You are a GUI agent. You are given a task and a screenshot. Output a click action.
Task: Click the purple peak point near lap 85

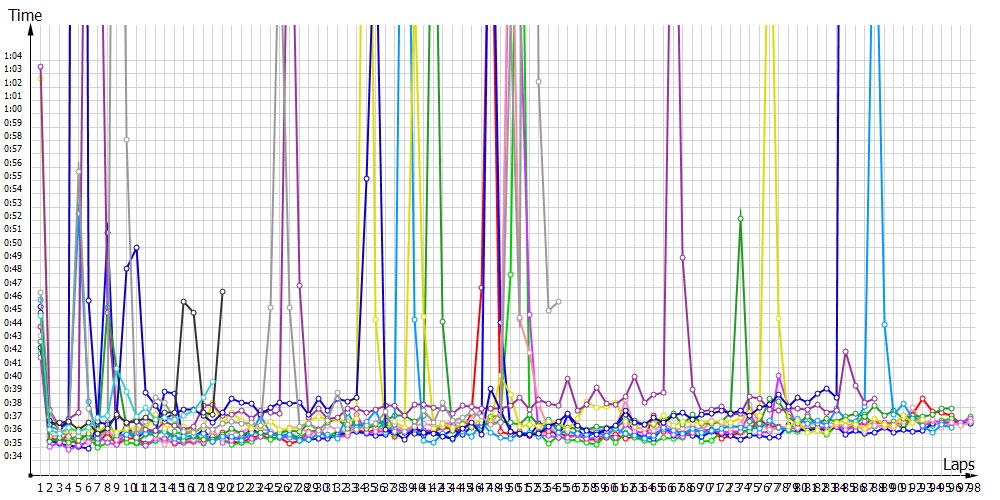click(x=846, y=352)
